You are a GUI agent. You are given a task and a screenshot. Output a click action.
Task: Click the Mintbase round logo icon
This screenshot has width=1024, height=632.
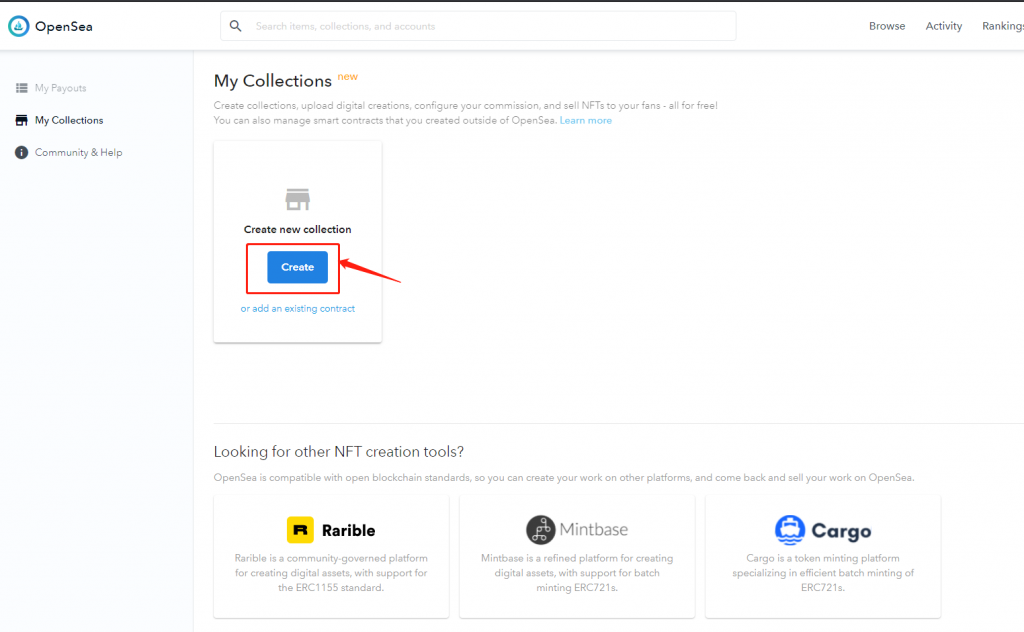pyautogui.click(x=541, y=529)
